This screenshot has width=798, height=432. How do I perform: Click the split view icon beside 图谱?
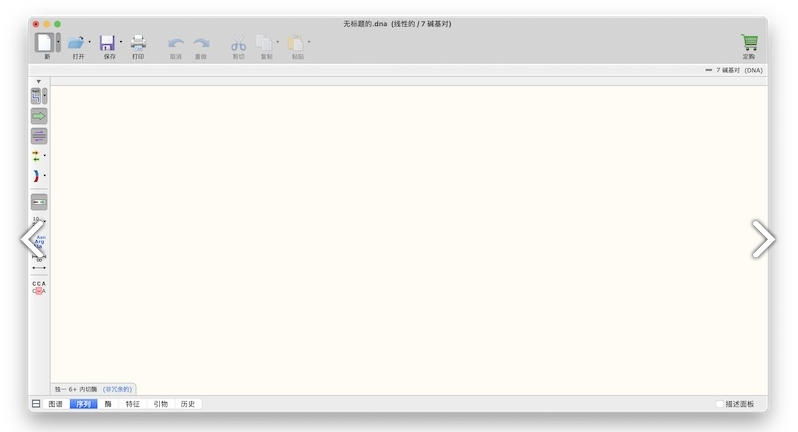(36, 404)
